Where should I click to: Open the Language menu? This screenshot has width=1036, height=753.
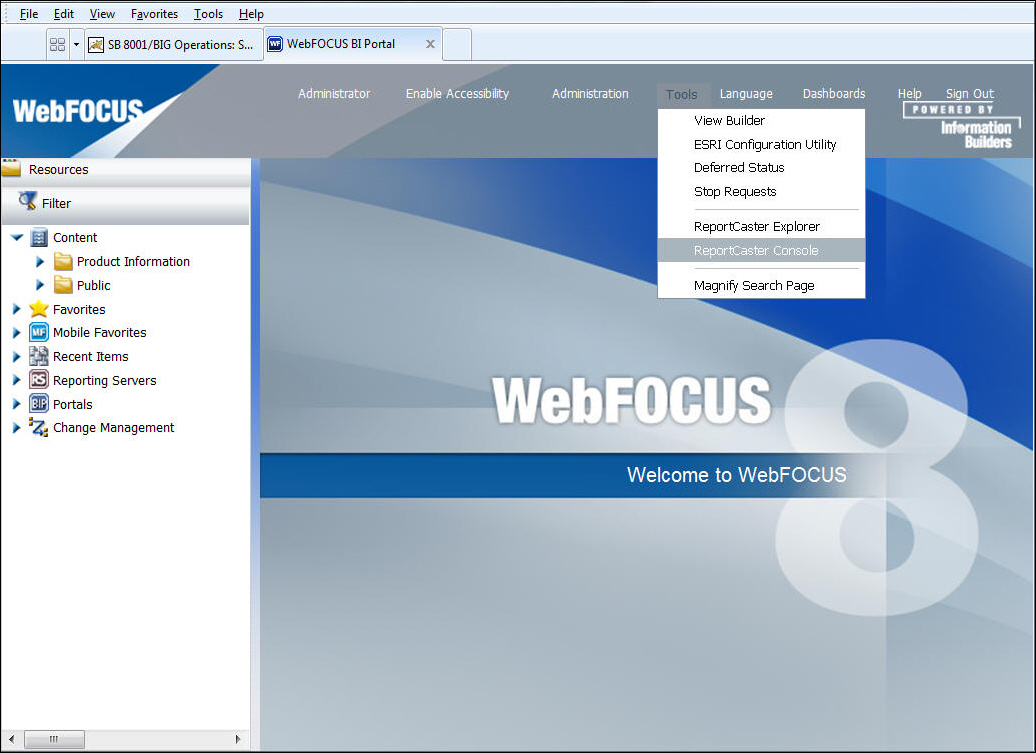click(x=746, y=94)
